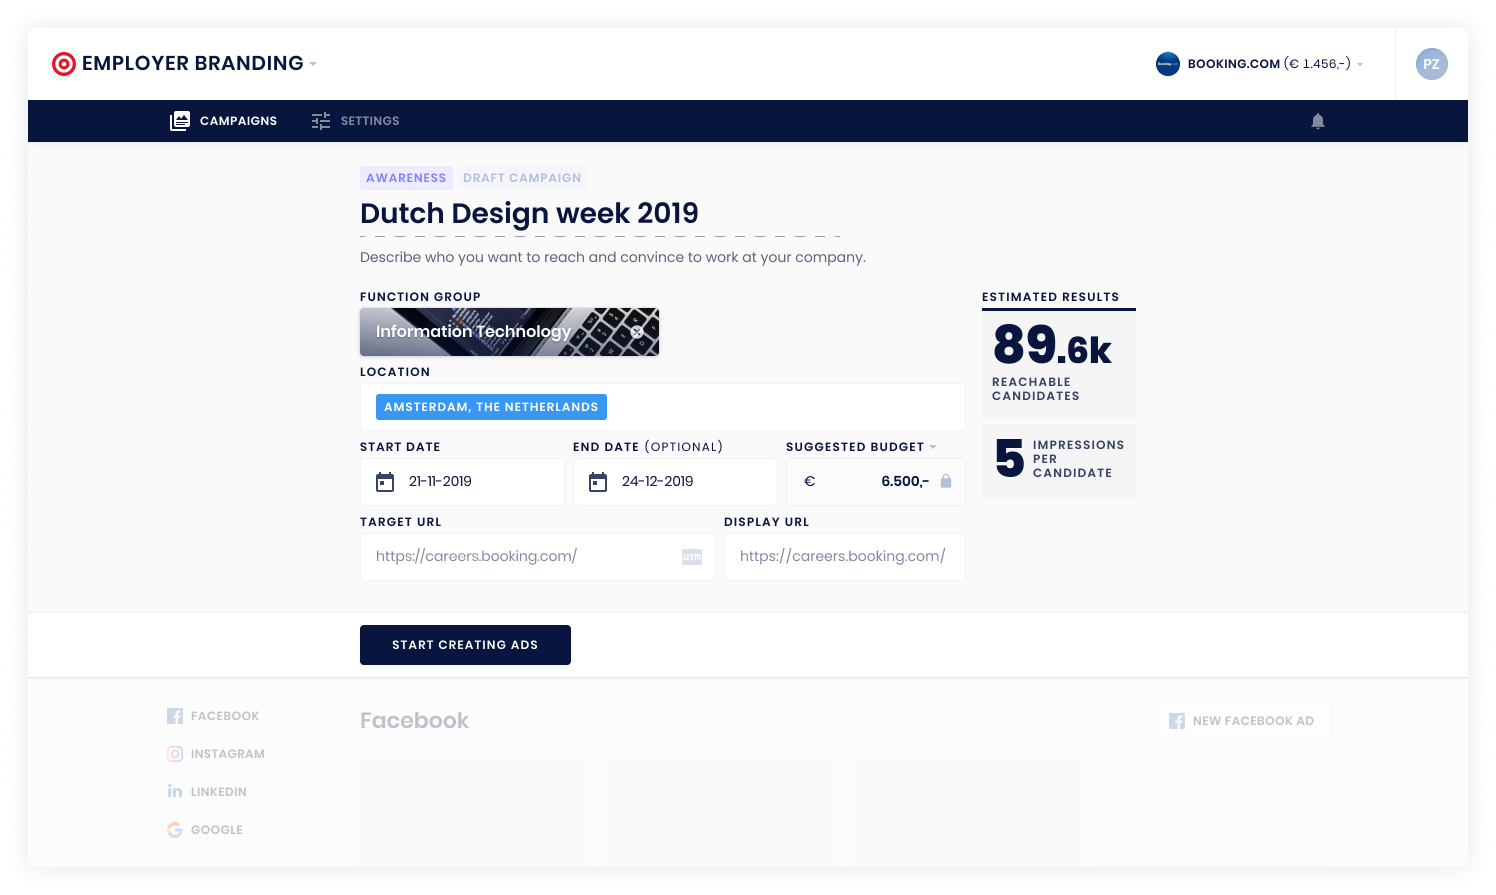
Task: Open the notifications bell
Action: (1318, 121)
